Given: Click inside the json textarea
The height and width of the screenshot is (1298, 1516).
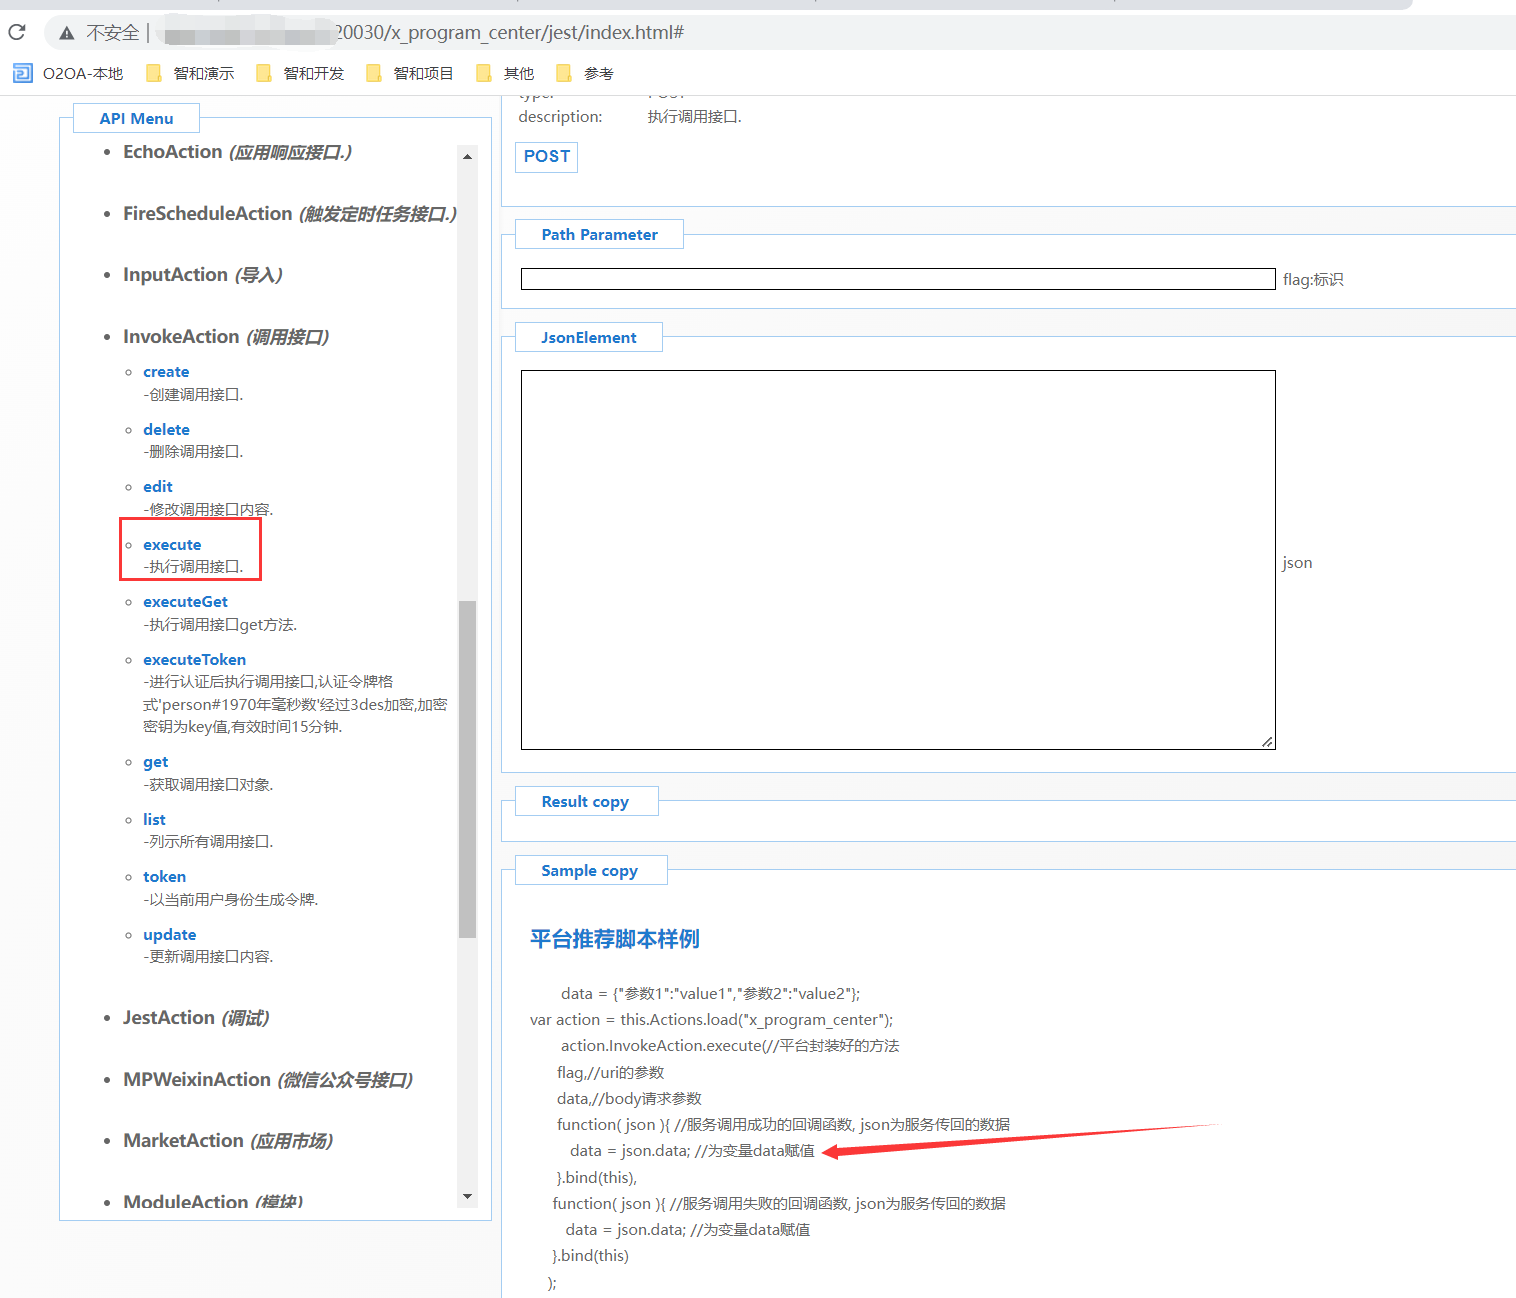Looking at the screenshot, I should point(897,559).
